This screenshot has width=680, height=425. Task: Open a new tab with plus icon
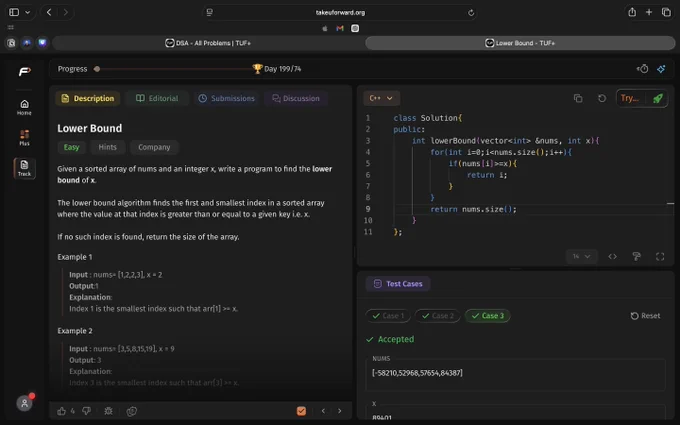649,12
